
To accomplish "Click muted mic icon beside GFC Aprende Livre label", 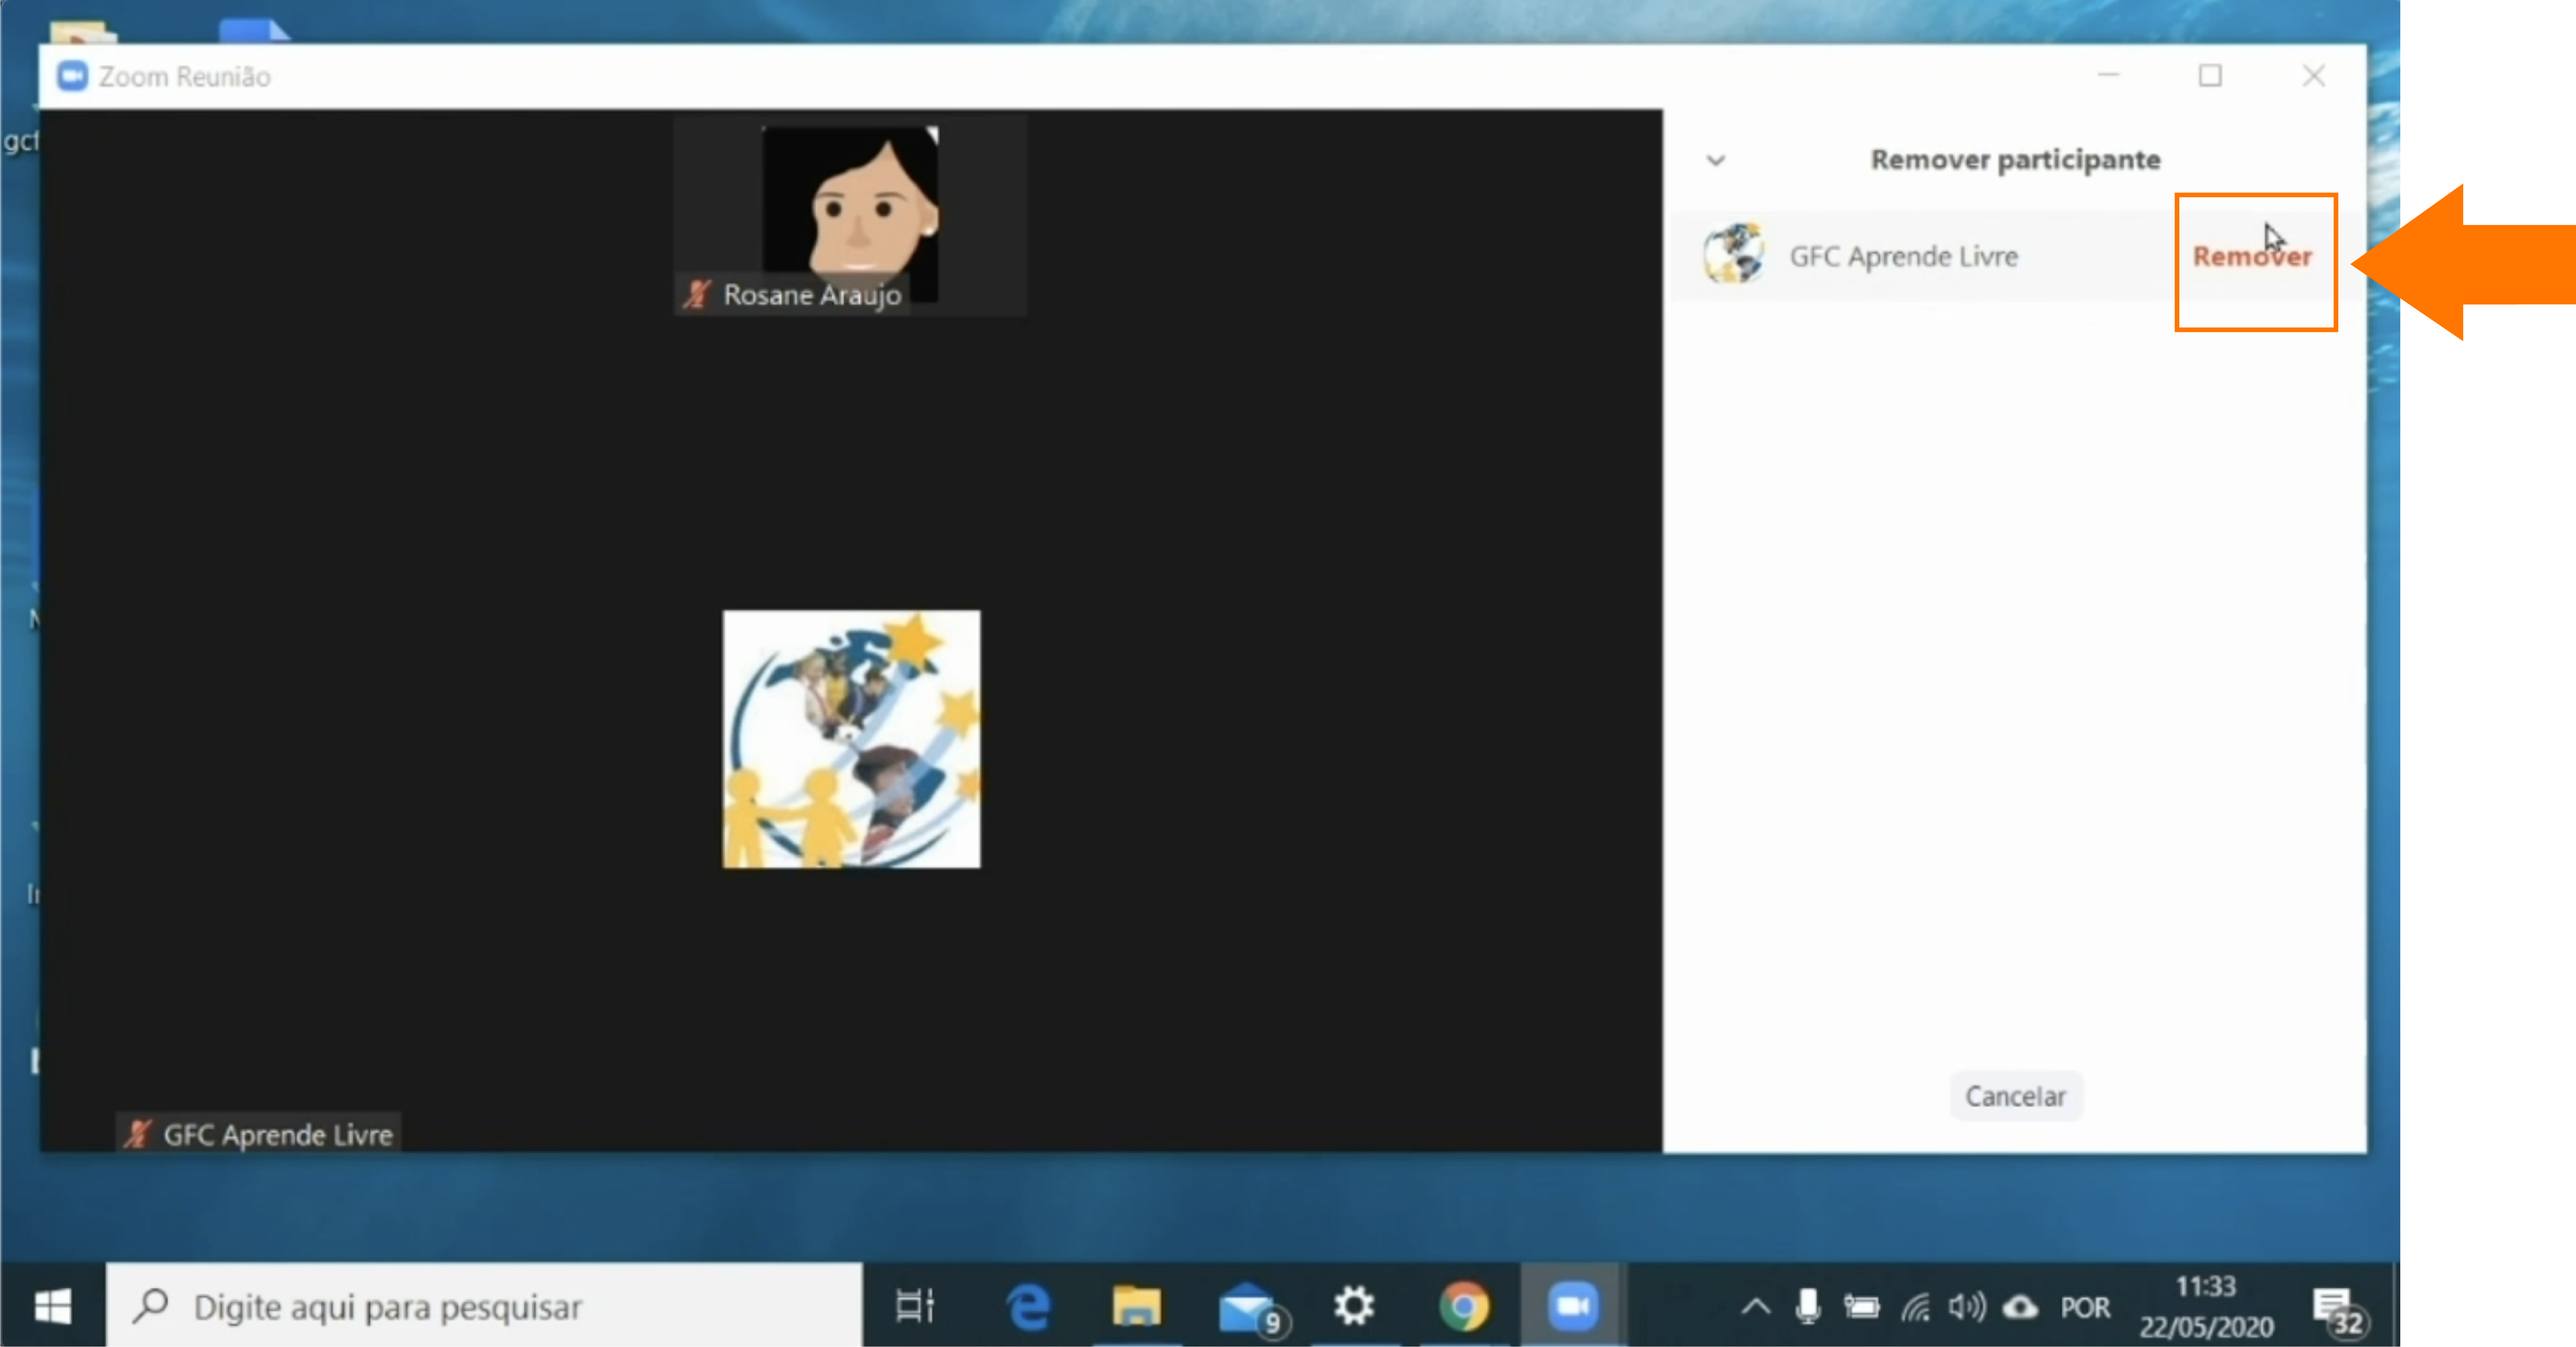I will [x=137, y=1134].
